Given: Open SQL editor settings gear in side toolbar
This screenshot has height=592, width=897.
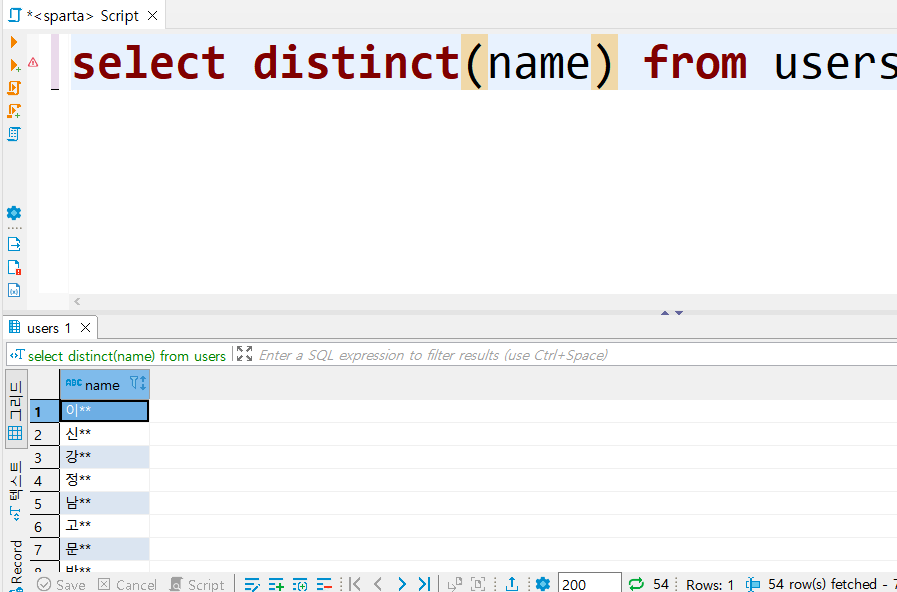Looking at the screenshot, I should click(14, 213).
